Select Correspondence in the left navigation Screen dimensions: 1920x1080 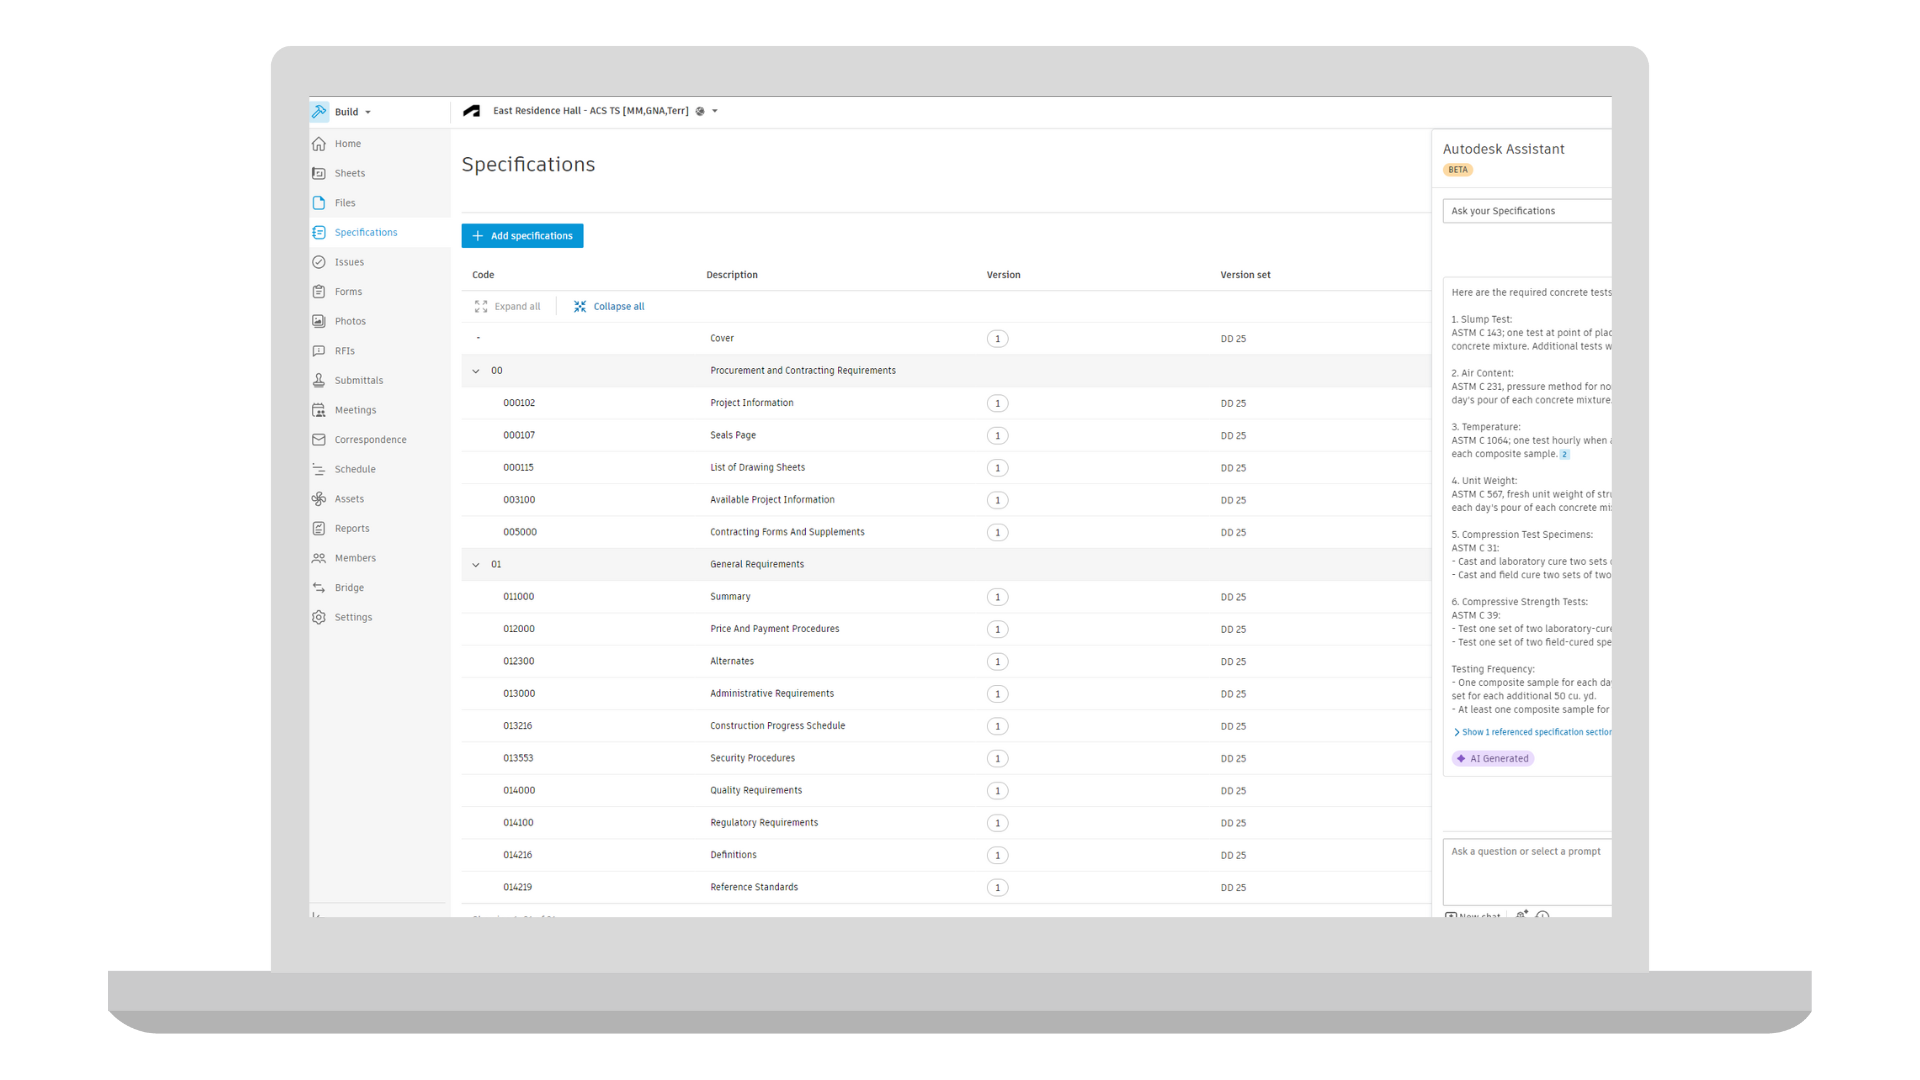(x=370, y=440)
